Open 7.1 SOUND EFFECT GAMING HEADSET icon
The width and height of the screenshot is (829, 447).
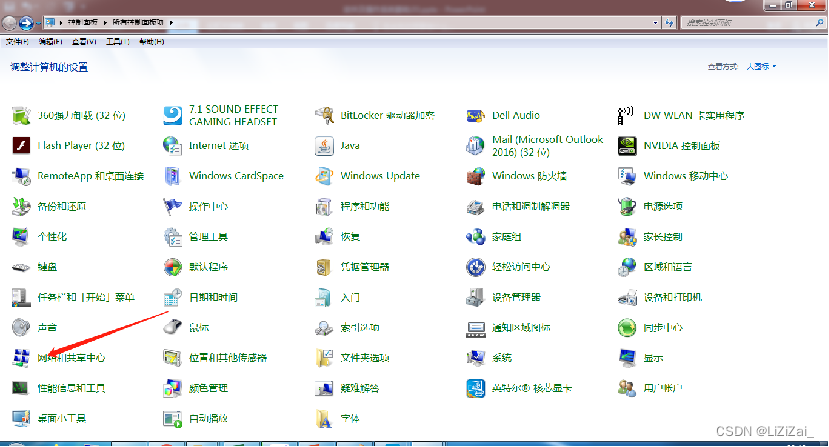172,115
